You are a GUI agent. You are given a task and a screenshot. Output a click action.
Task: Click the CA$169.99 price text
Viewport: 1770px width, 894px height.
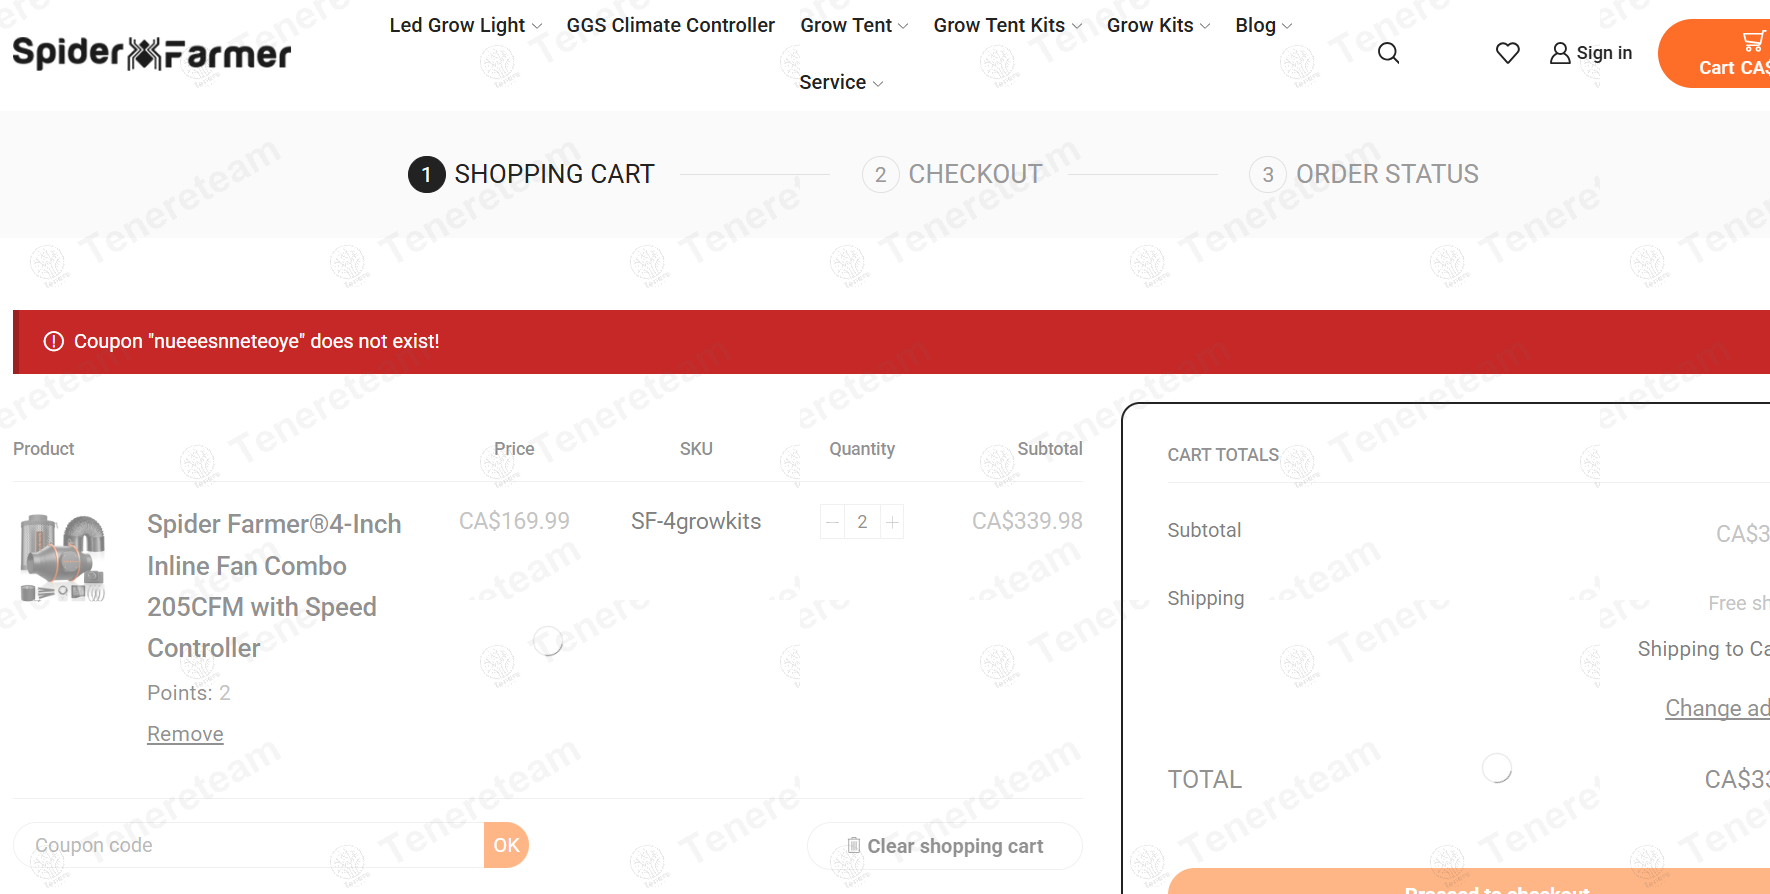tap(514, 521)
